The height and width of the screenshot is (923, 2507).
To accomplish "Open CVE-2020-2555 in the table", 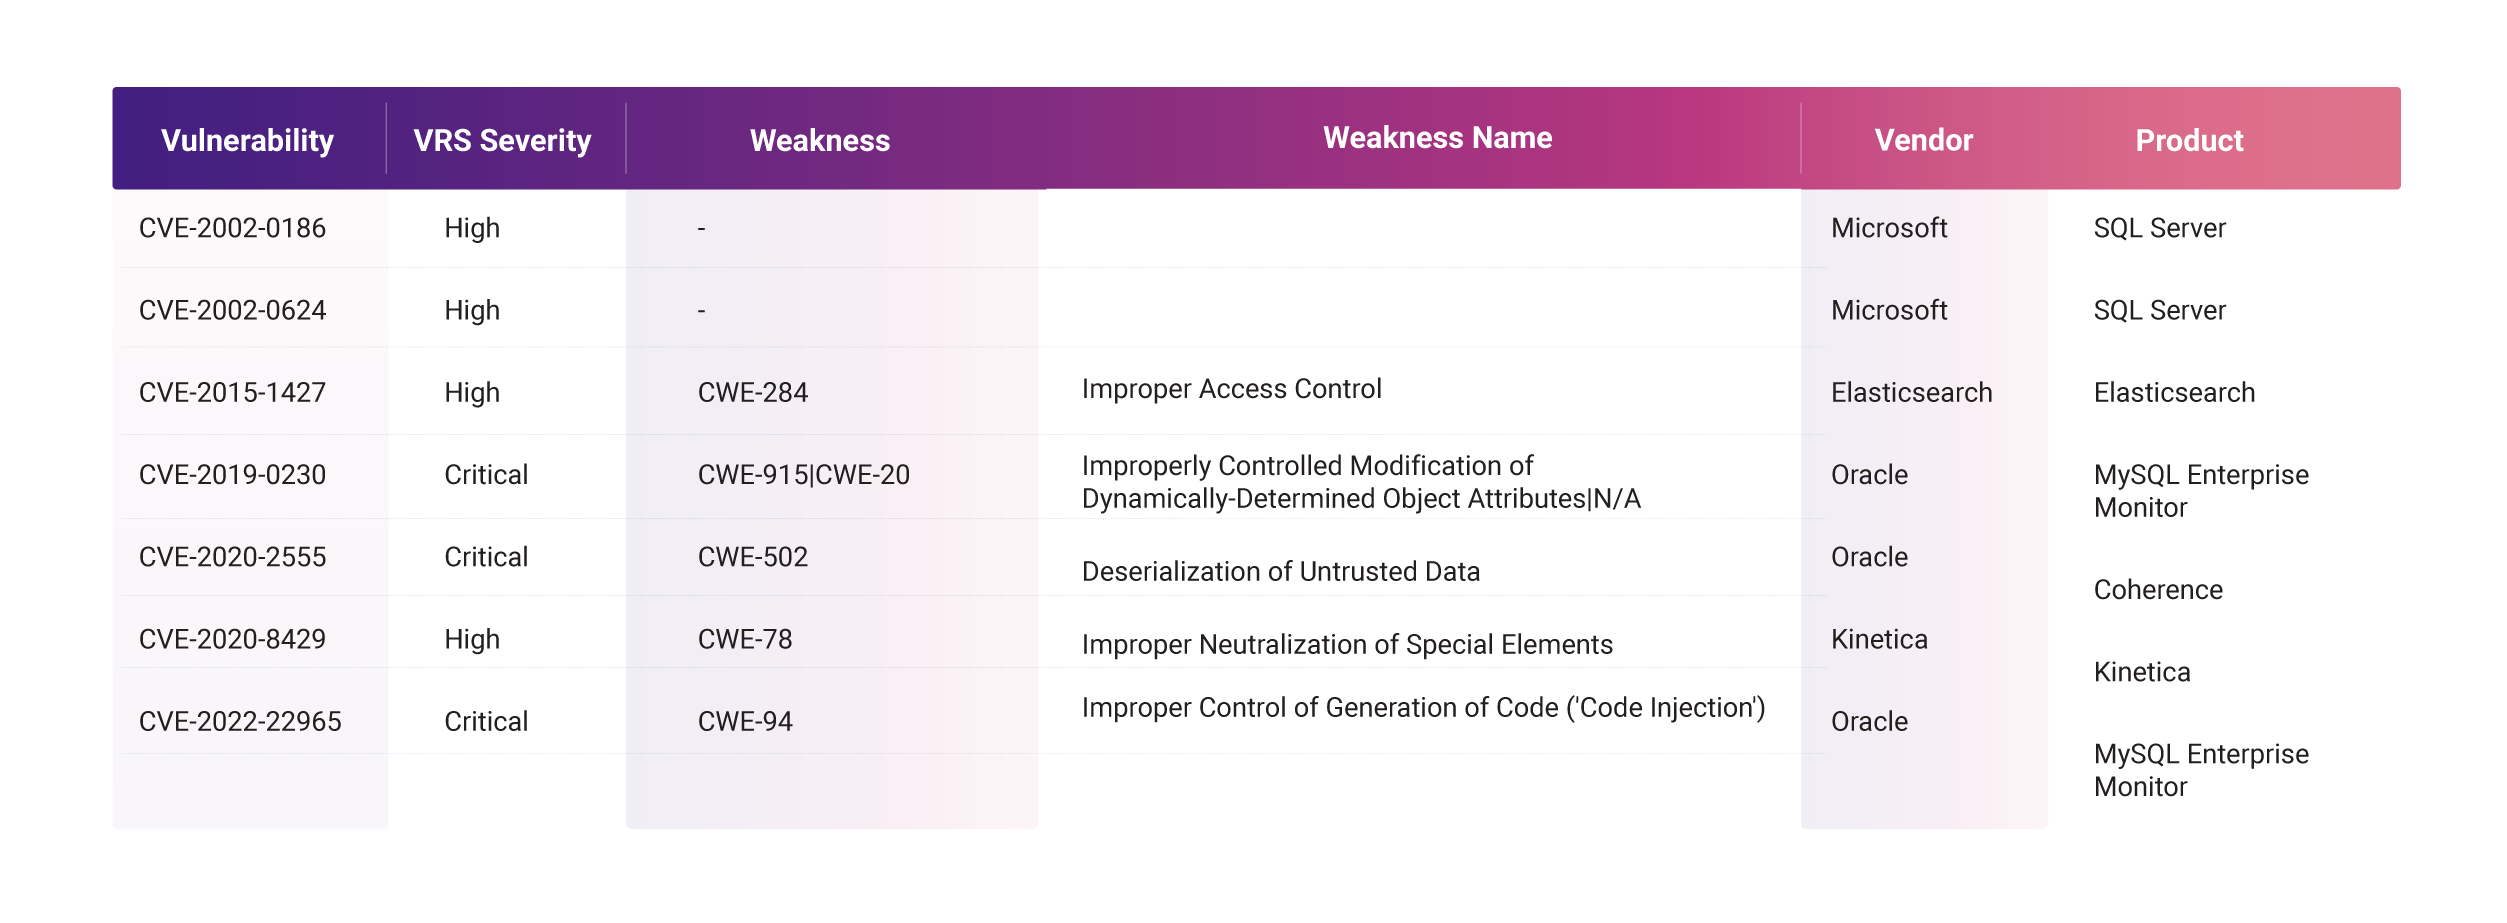I will (232, 556).
